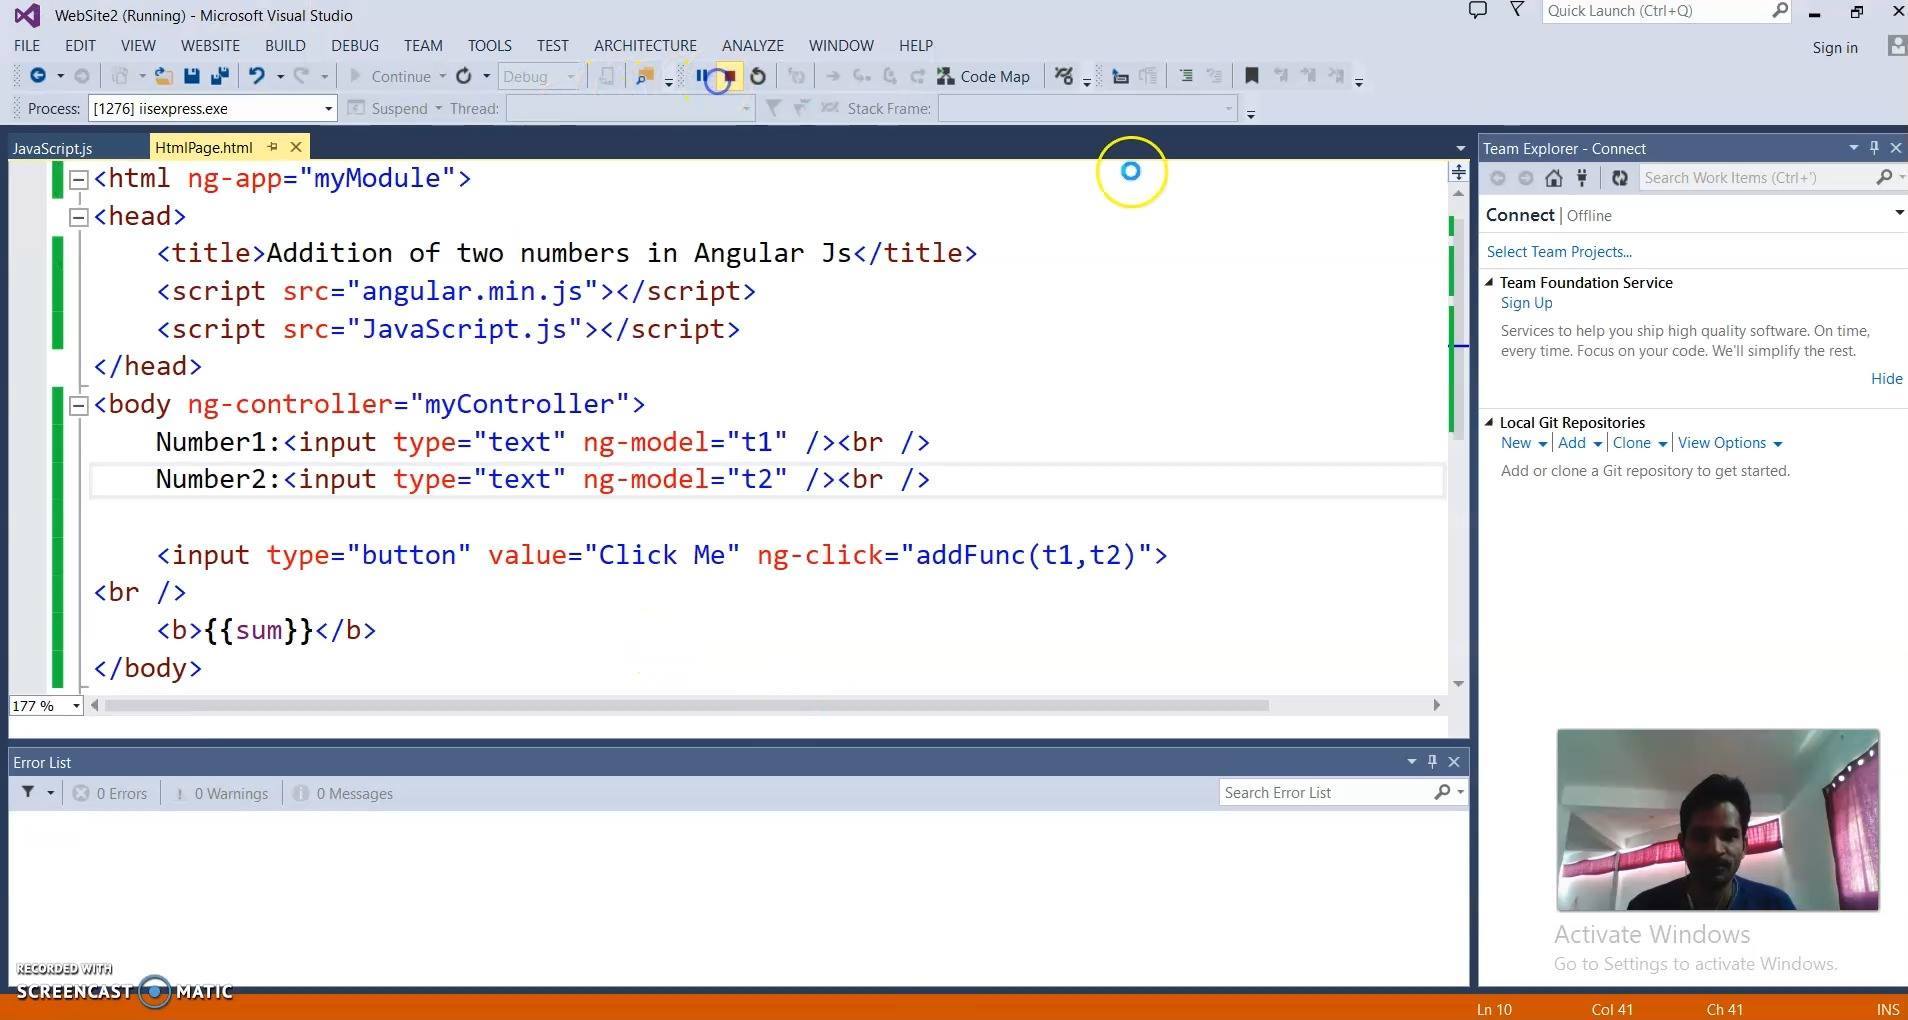
Task: Click the Save All icon
Action: [220, 76]
